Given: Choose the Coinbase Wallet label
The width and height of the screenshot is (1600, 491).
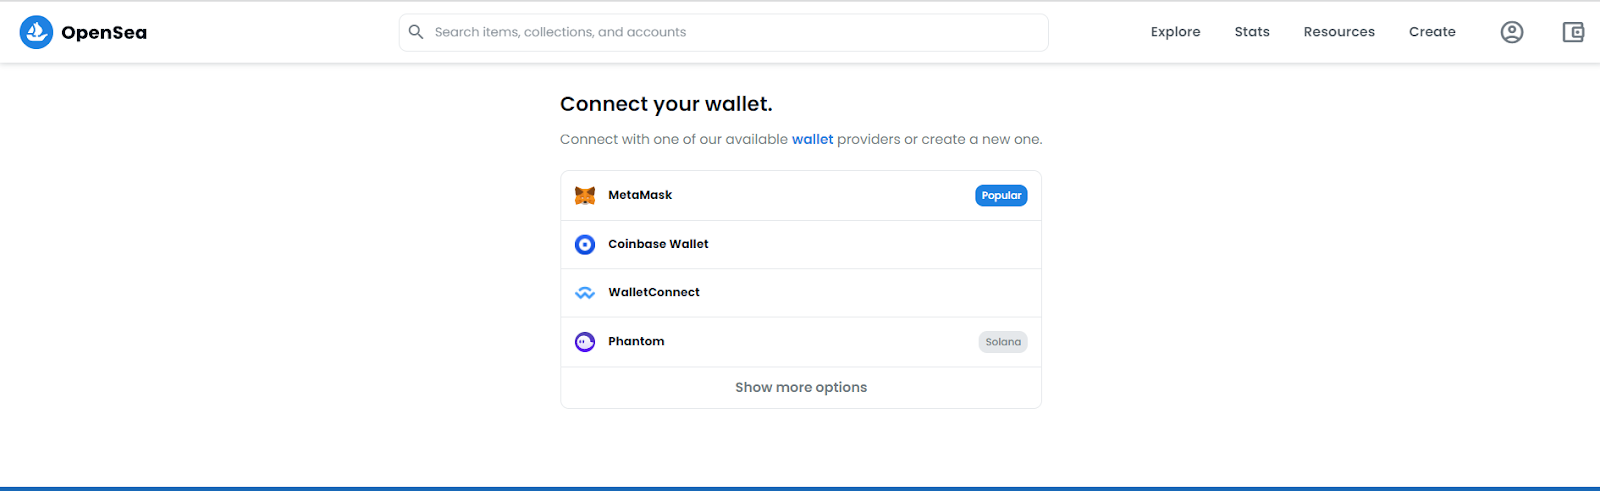Looking at the screenshot, I should tap(658, 244).
